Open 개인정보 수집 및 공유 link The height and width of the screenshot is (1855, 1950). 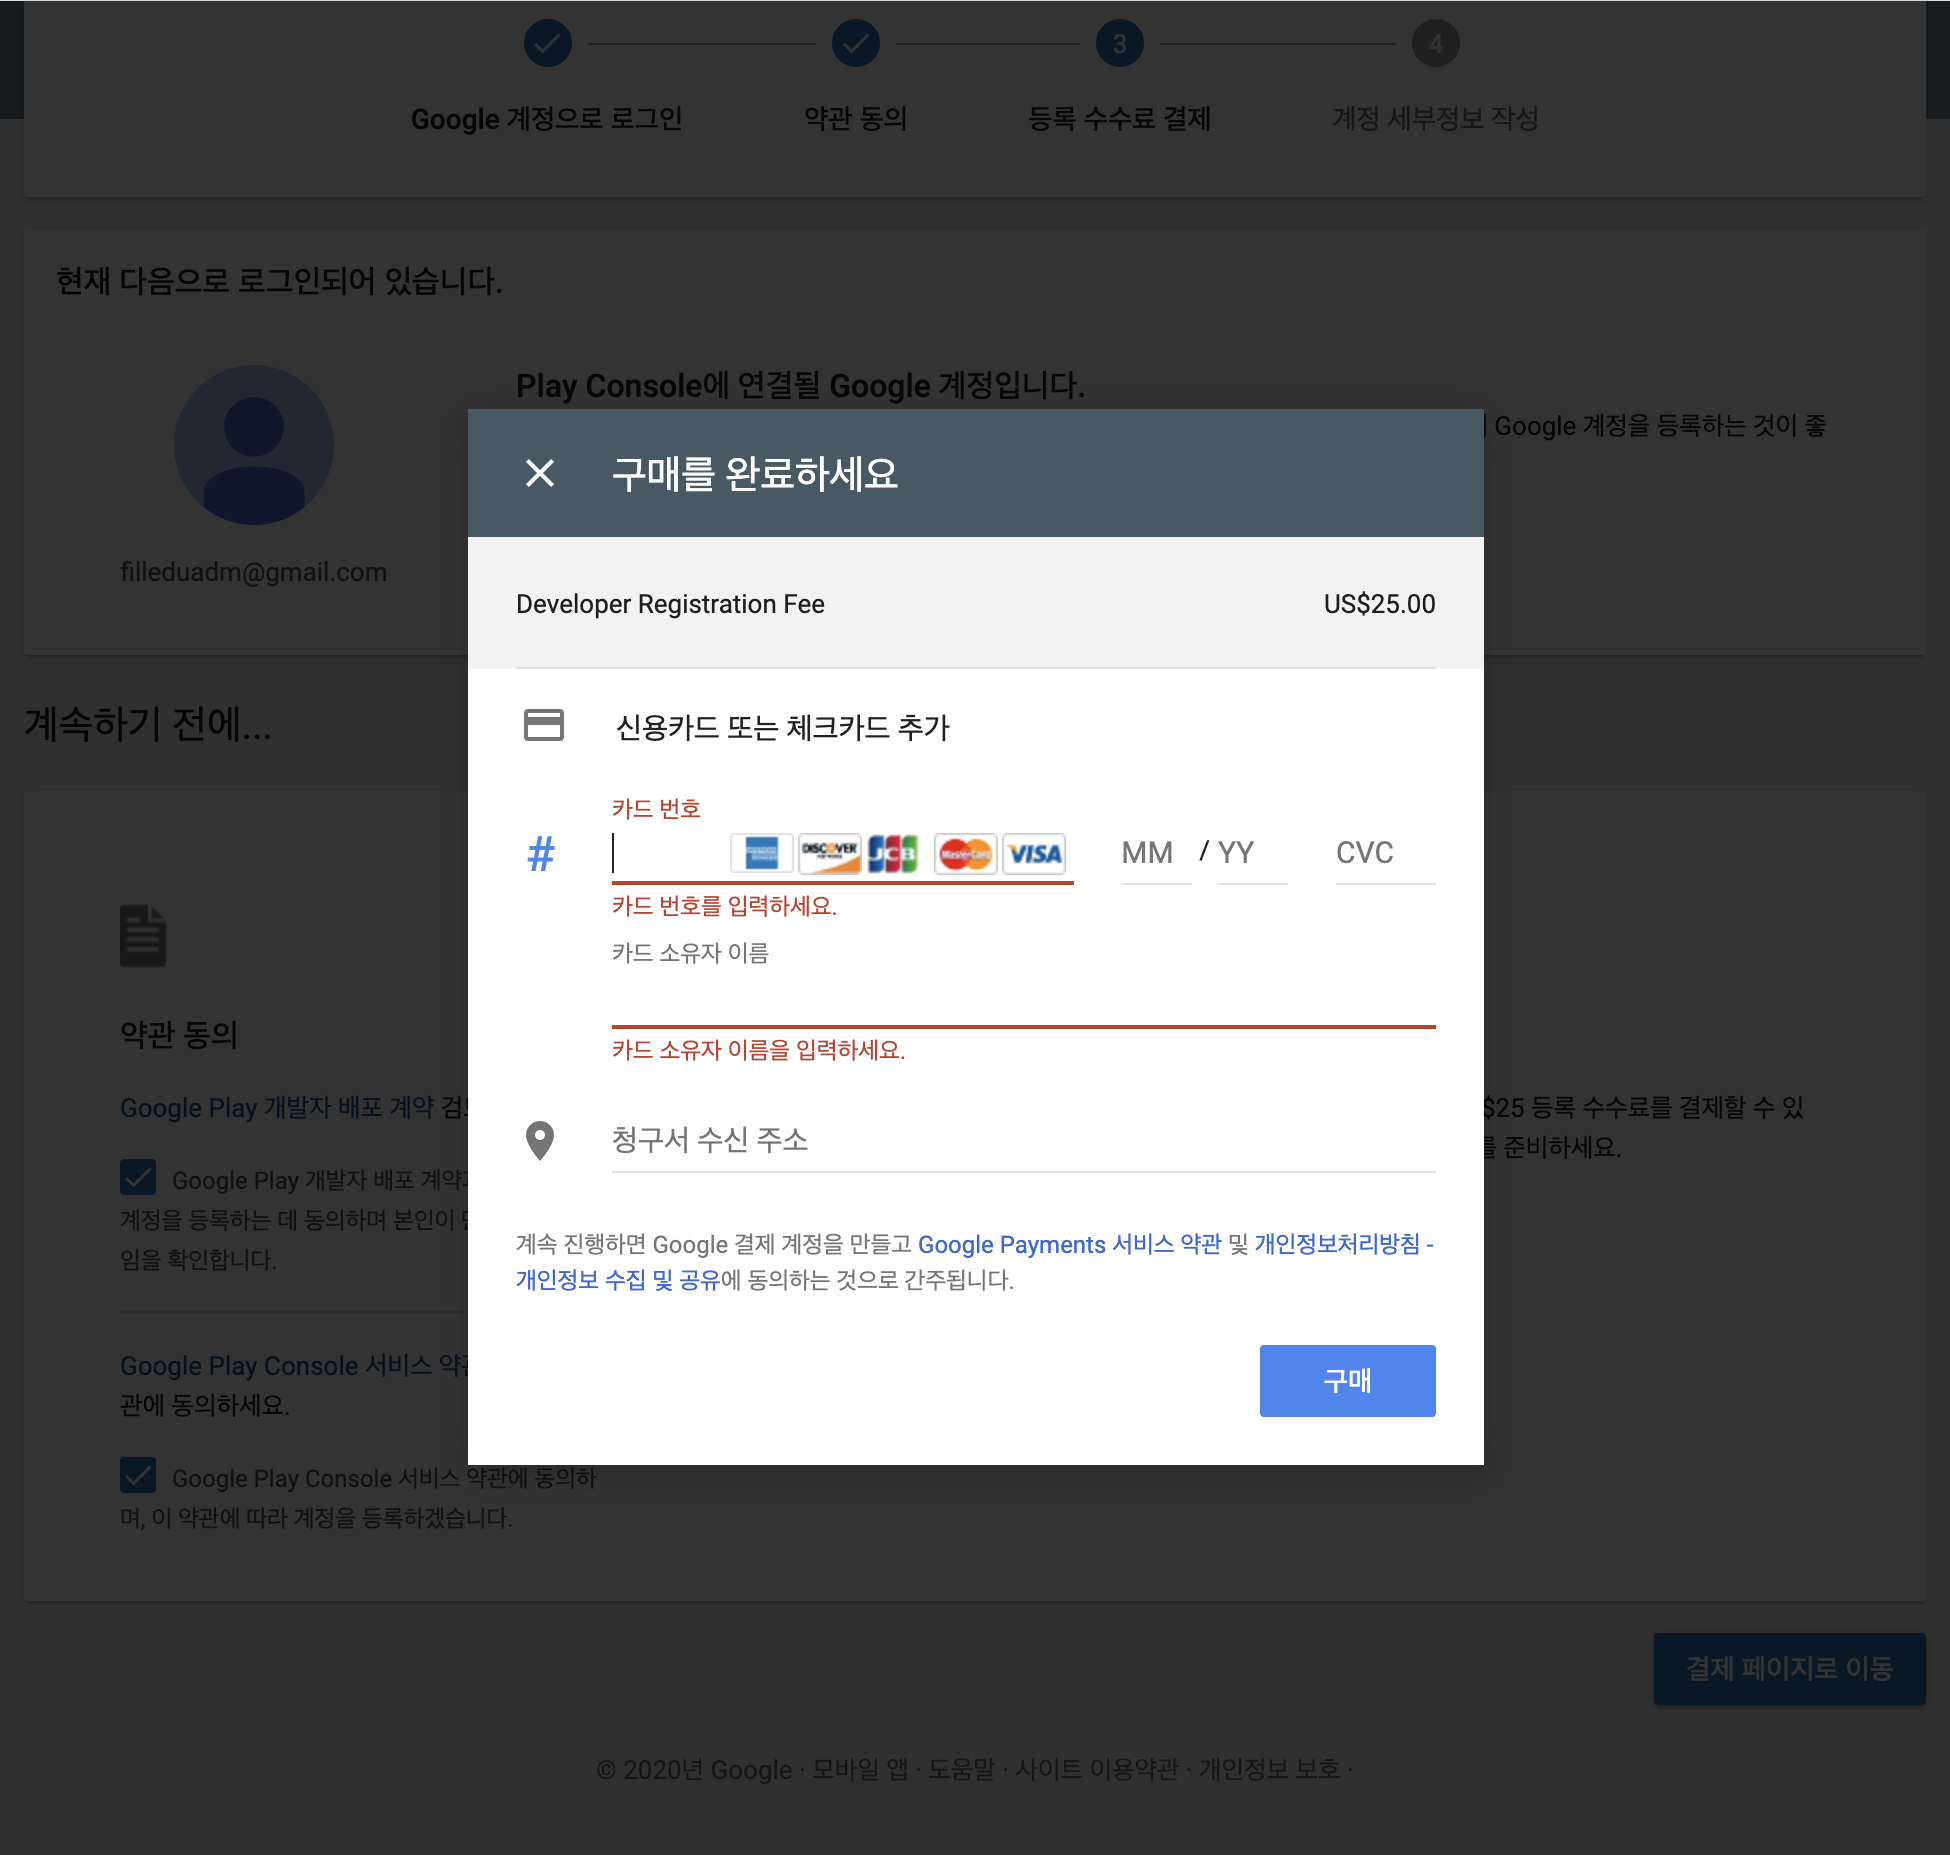[x=618, y=1280]
